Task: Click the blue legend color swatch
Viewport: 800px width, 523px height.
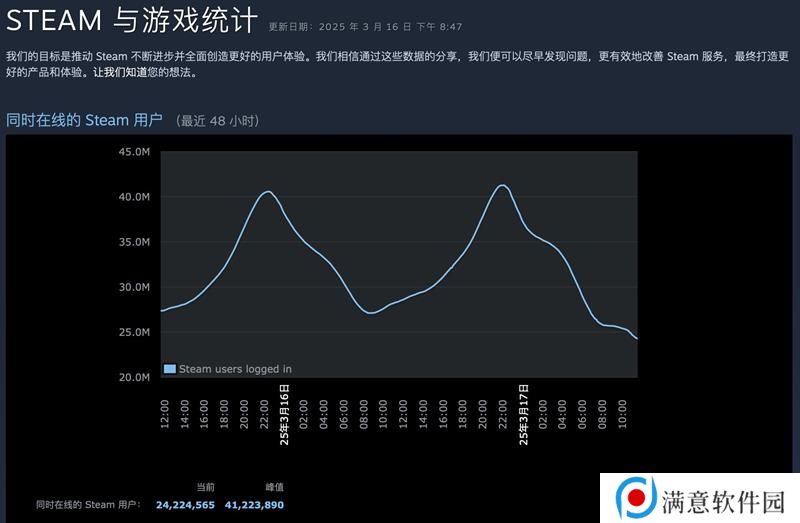Action: pyautogui.click(x=169, y=369)
